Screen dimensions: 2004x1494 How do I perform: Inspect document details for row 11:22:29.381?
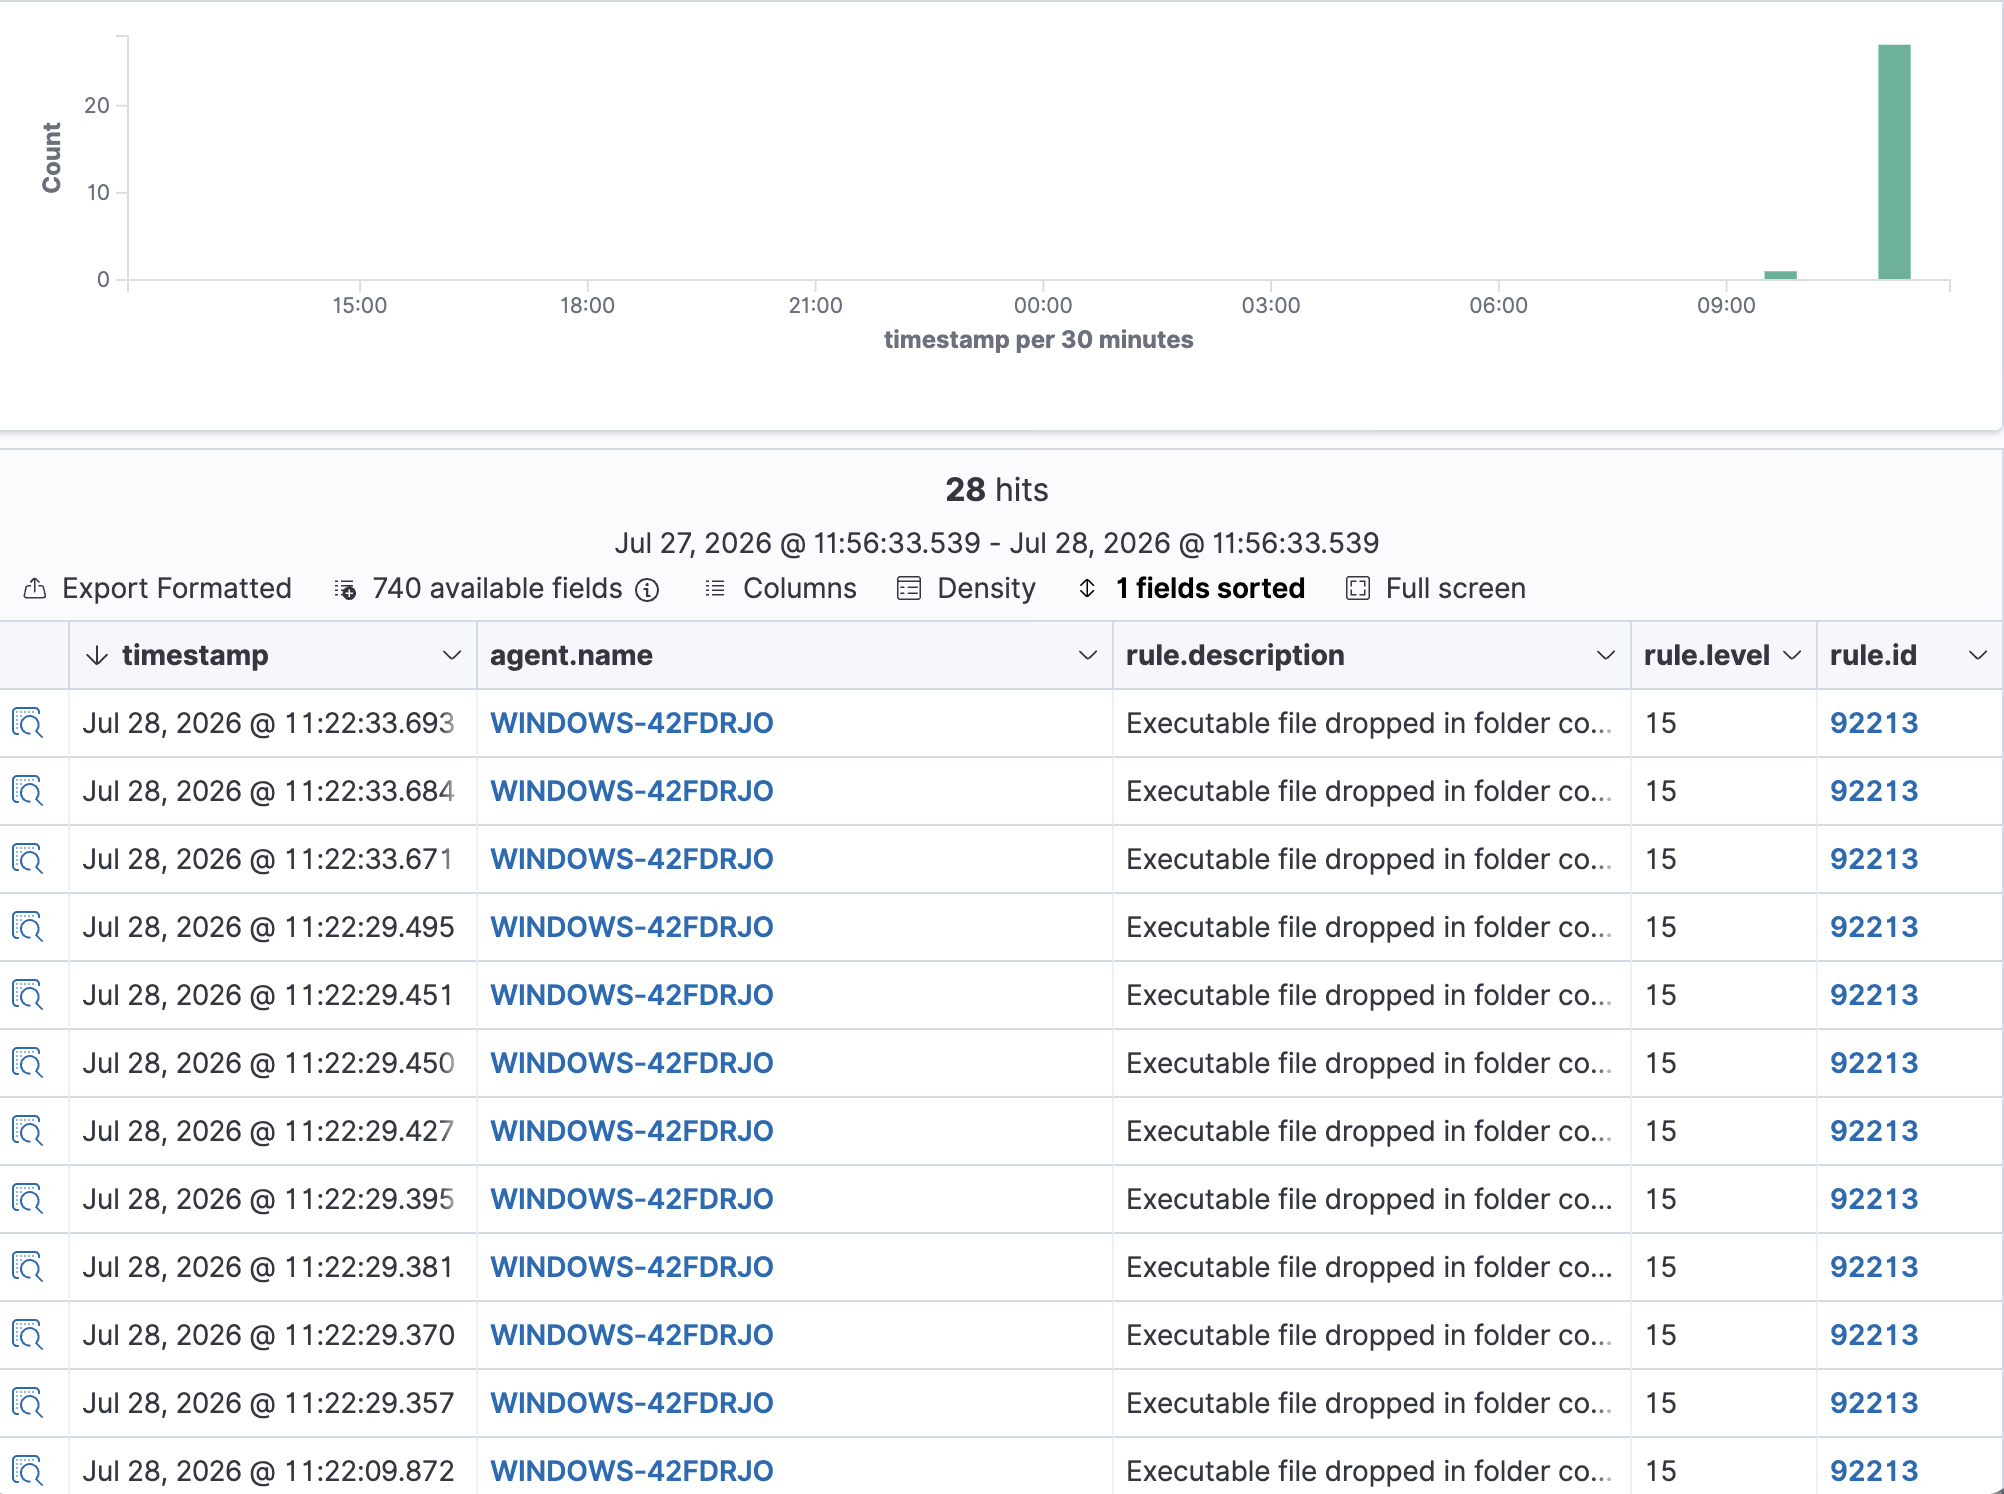click(27, 1267)
